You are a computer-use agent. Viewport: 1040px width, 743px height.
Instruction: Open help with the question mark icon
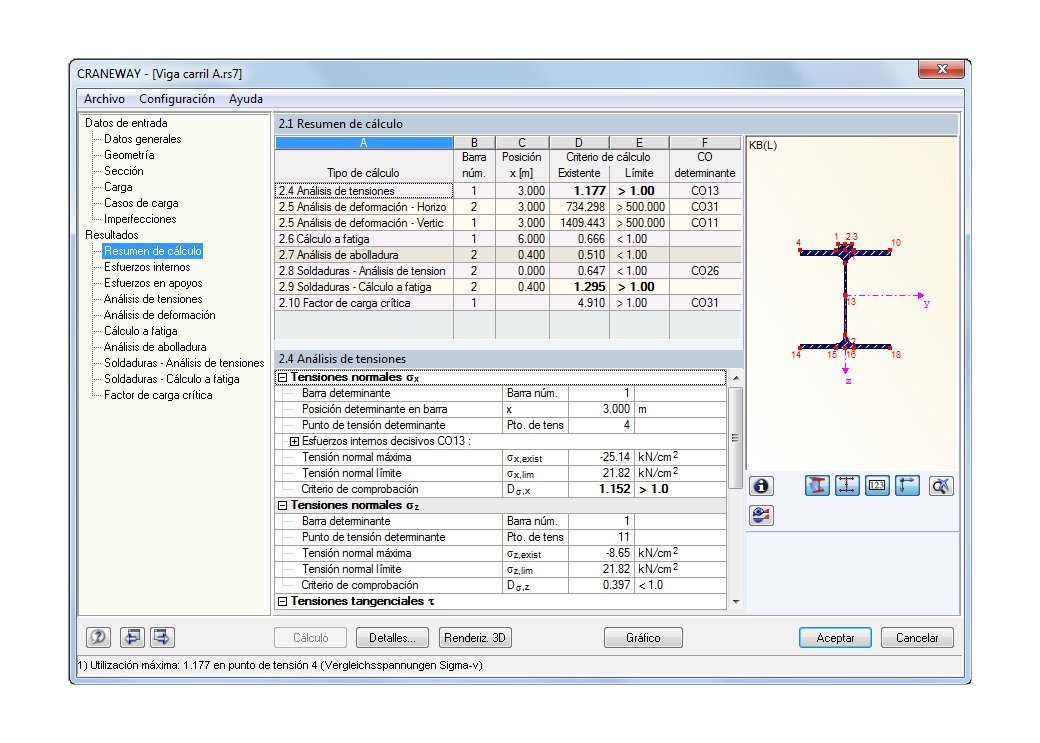(98, 638)
